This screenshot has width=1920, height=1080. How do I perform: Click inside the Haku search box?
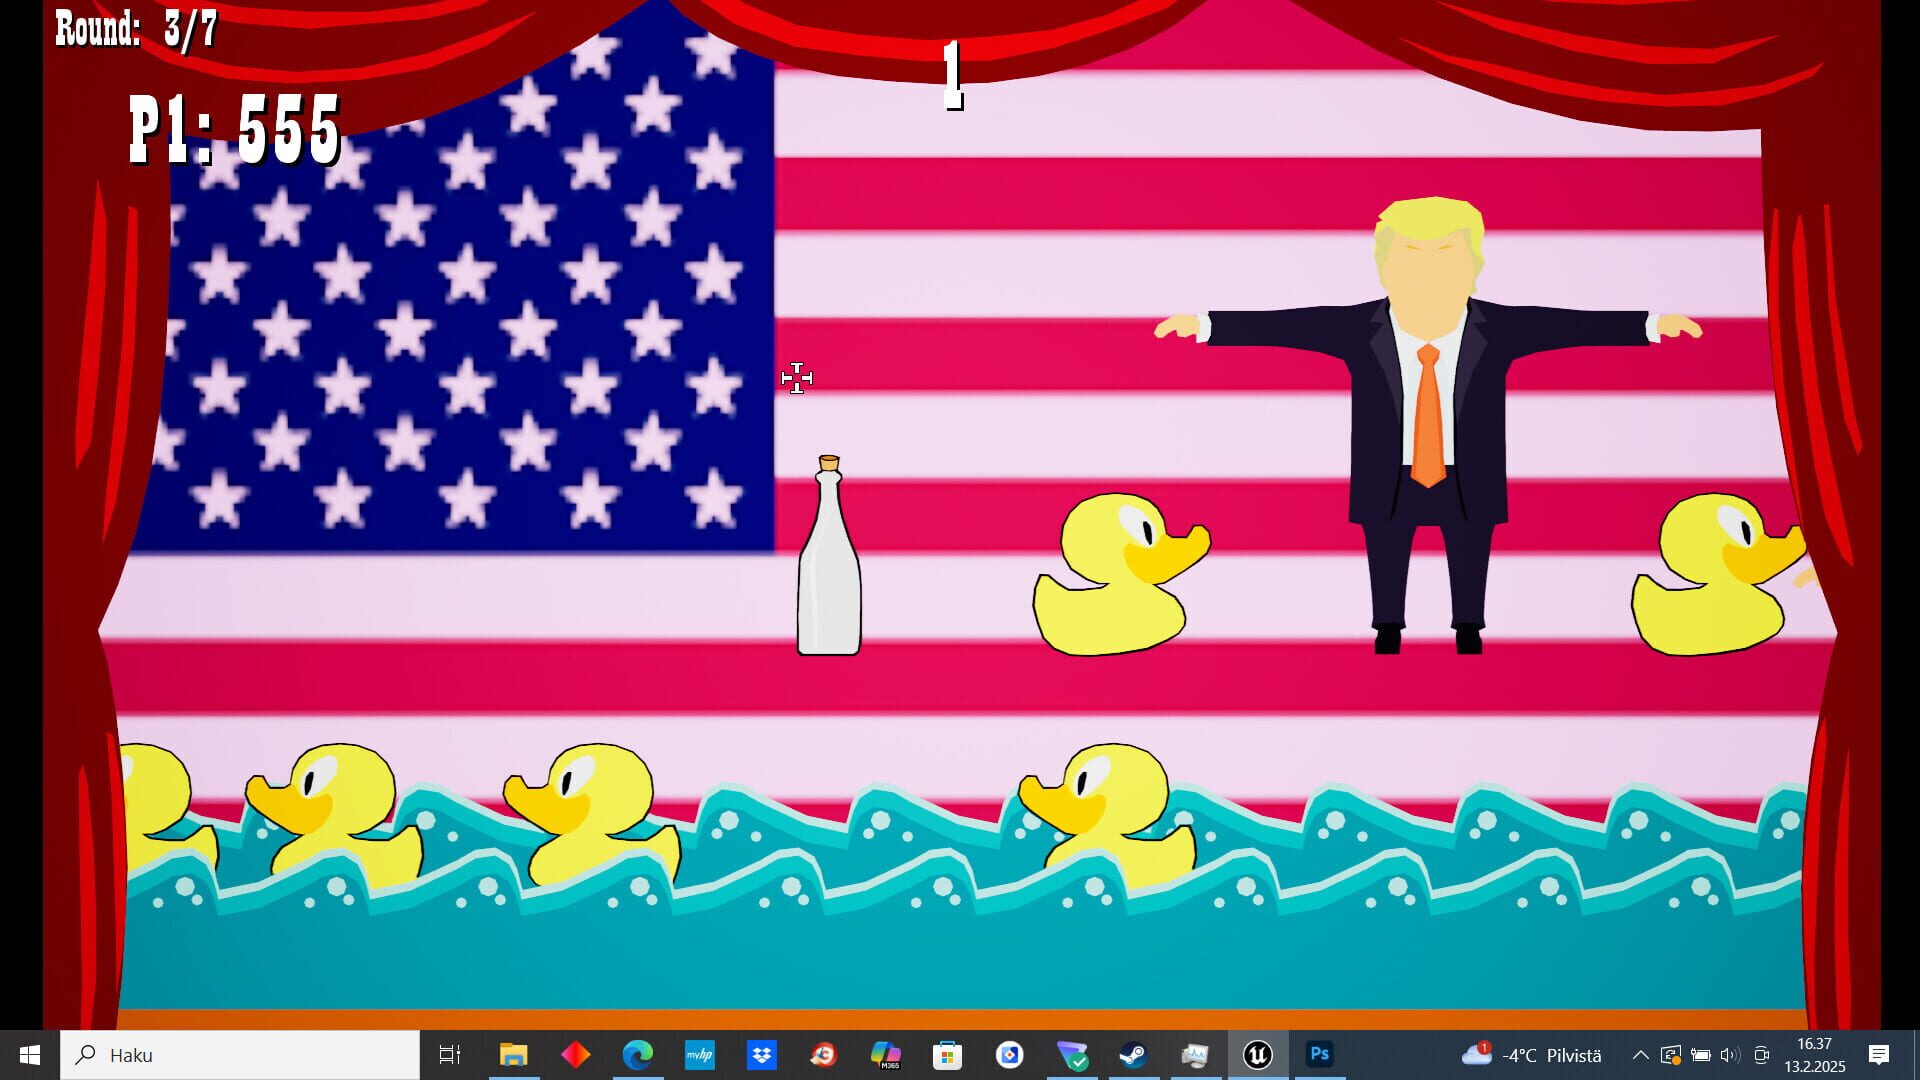tap(240, 1055)
